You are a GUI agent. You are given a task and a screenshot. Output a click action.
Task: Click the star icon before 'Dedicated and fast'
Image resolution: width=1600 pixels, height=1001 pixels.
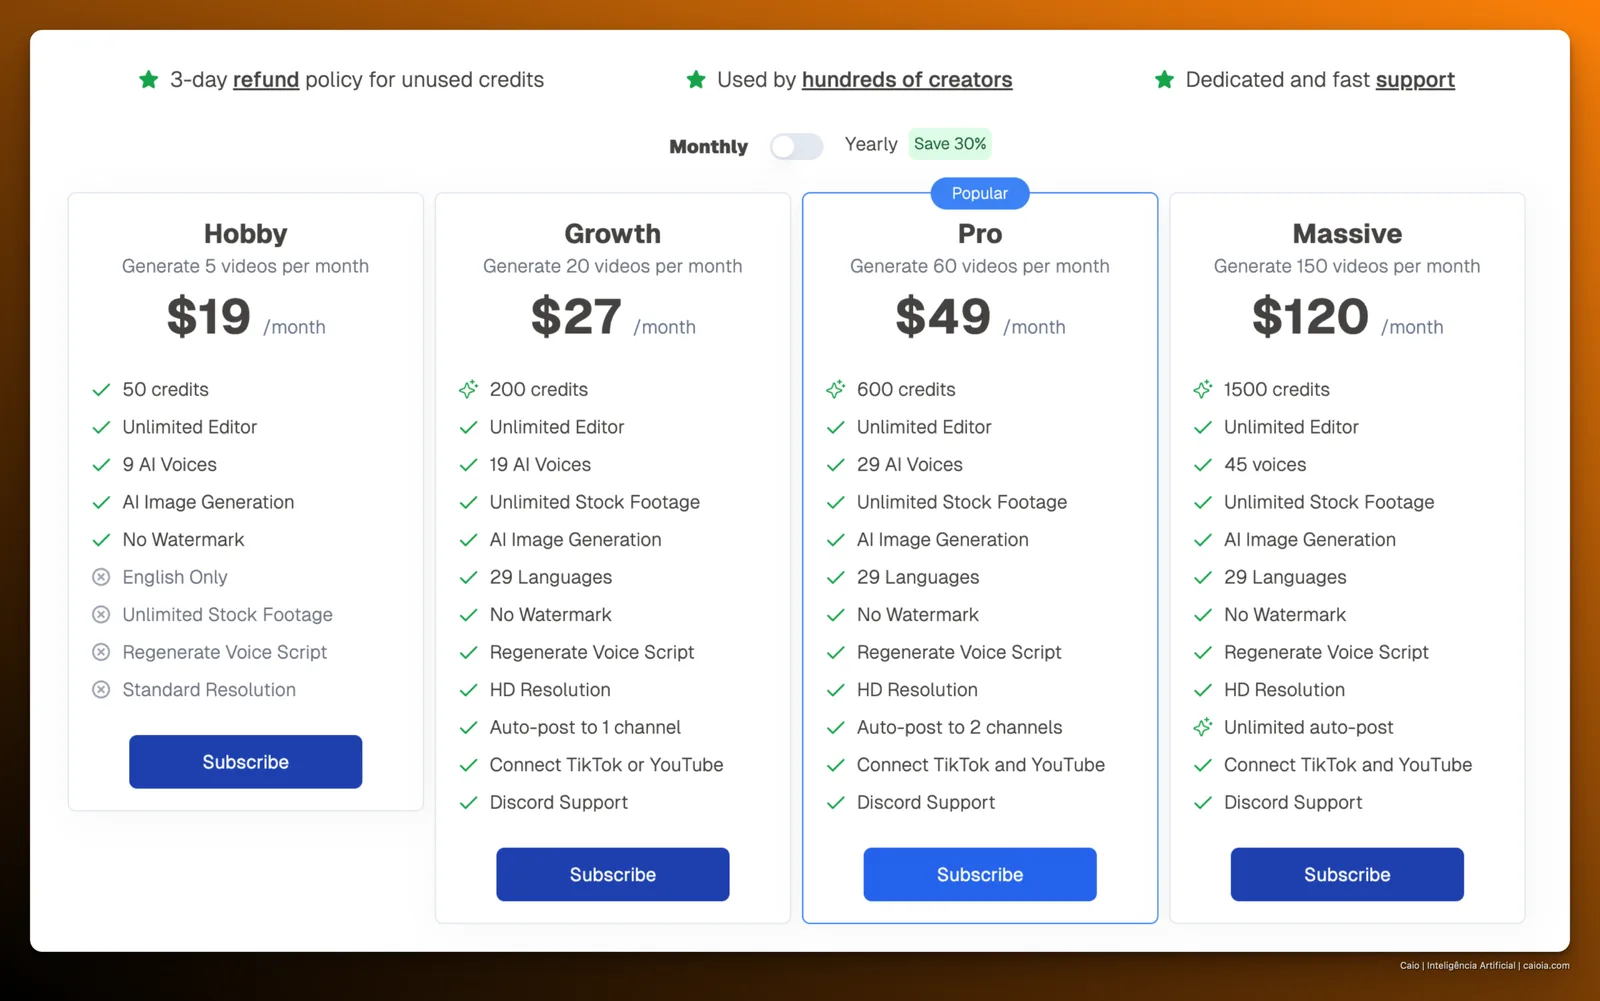1164,80
